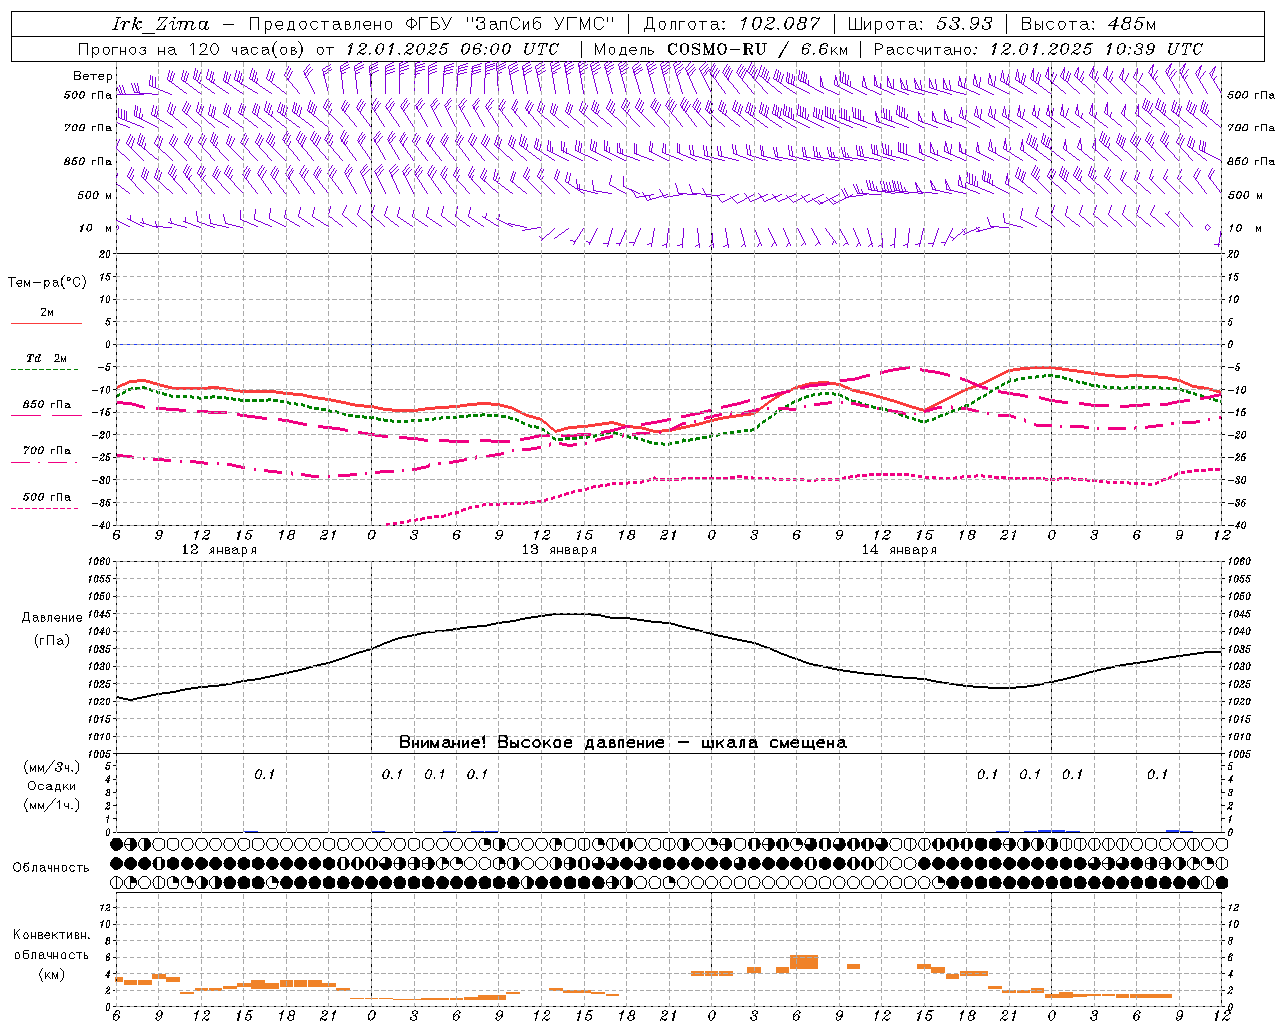1280x1024 pixels.
Task: Select the forecast line 'Прогноз на 120 часа(ов)'
Action: click(193, 49)
